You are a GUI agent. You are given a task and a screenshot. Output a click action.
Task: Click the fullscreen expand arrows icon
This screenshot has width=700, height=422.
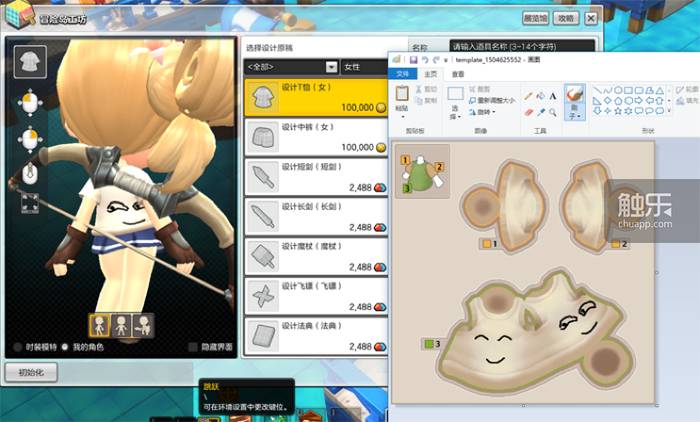[30, 203]
